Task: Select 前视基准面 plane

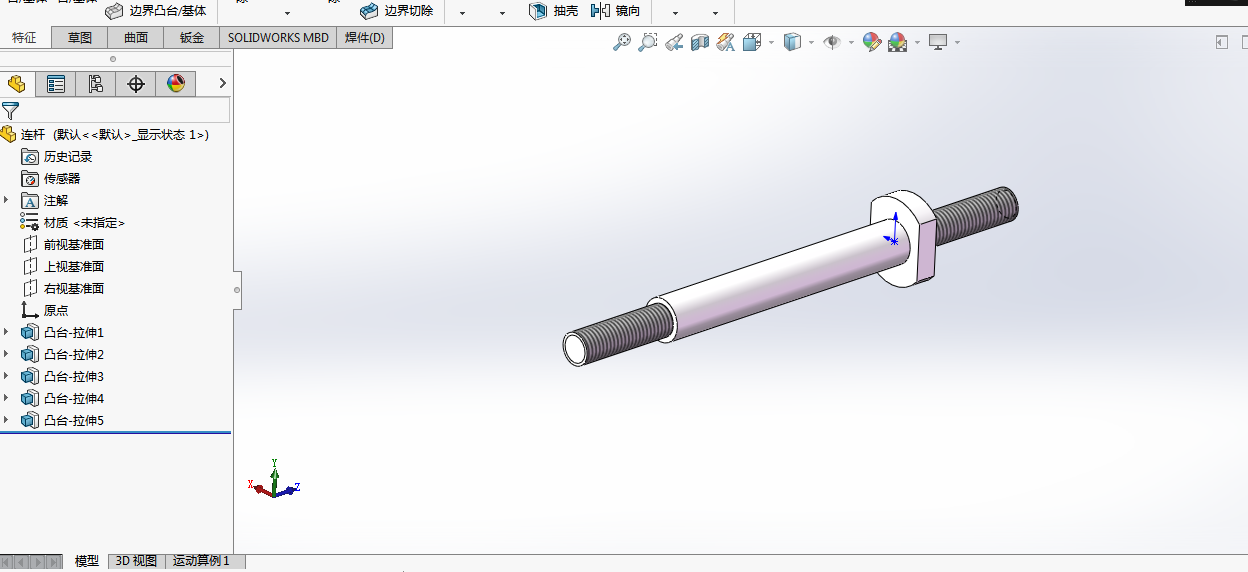Action: pos(63,244)
